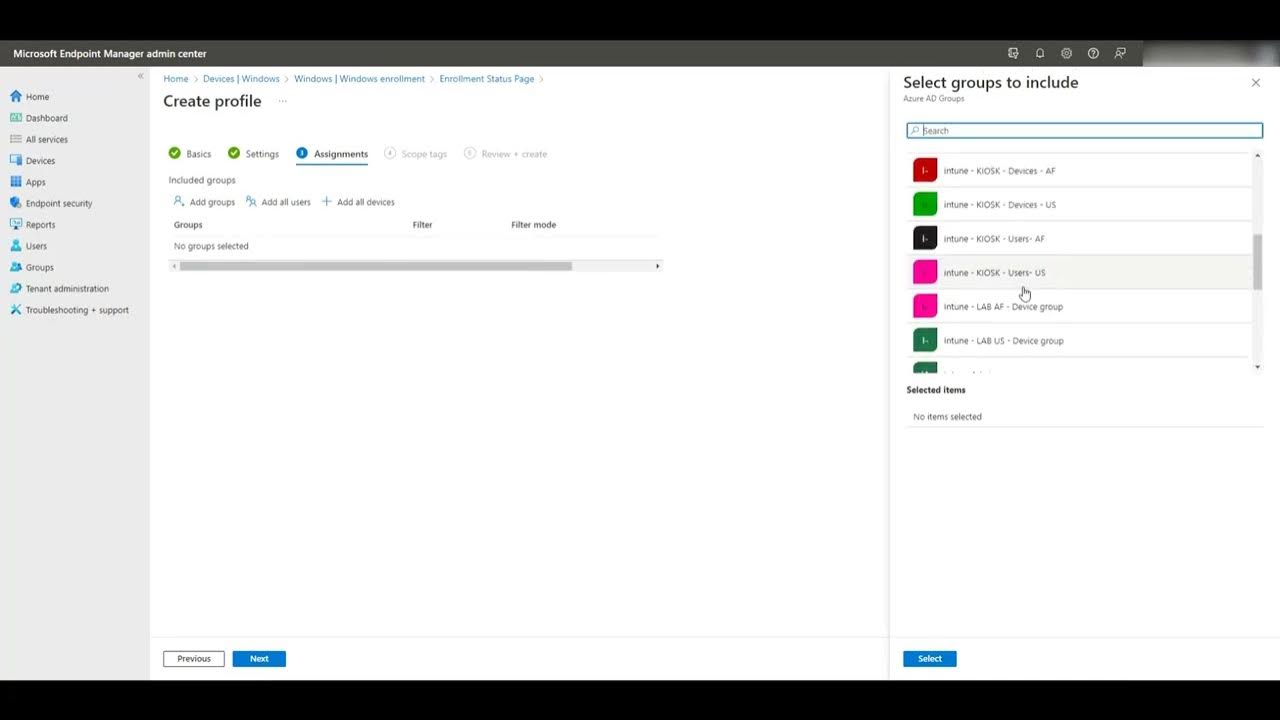Screen dimensions: 1280x720
Task: Open the settings gear in the header
Action: point(1066,53)
